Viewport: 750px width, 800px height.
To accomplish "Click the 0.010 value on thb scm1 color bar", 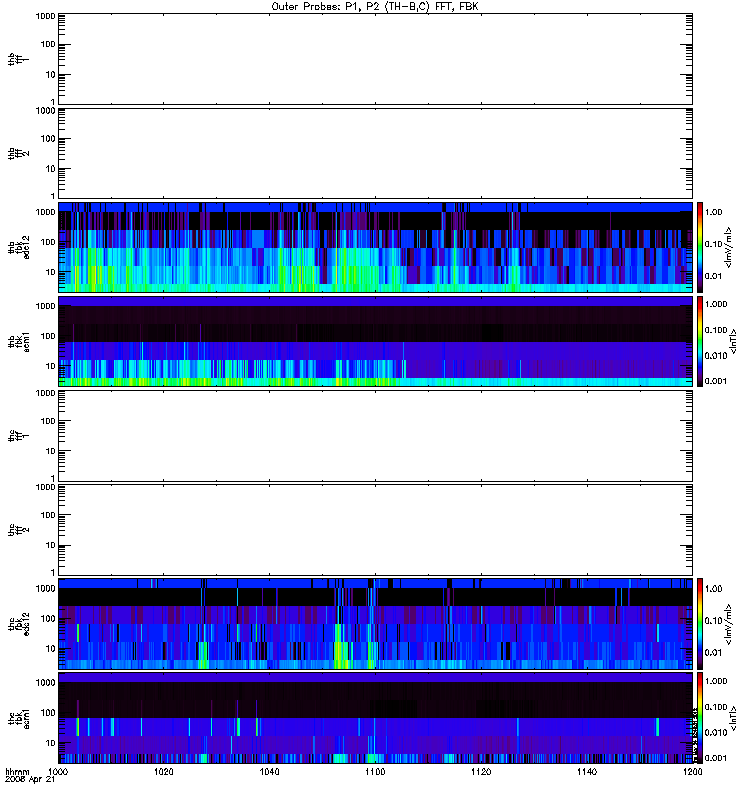I will point(716,356).
